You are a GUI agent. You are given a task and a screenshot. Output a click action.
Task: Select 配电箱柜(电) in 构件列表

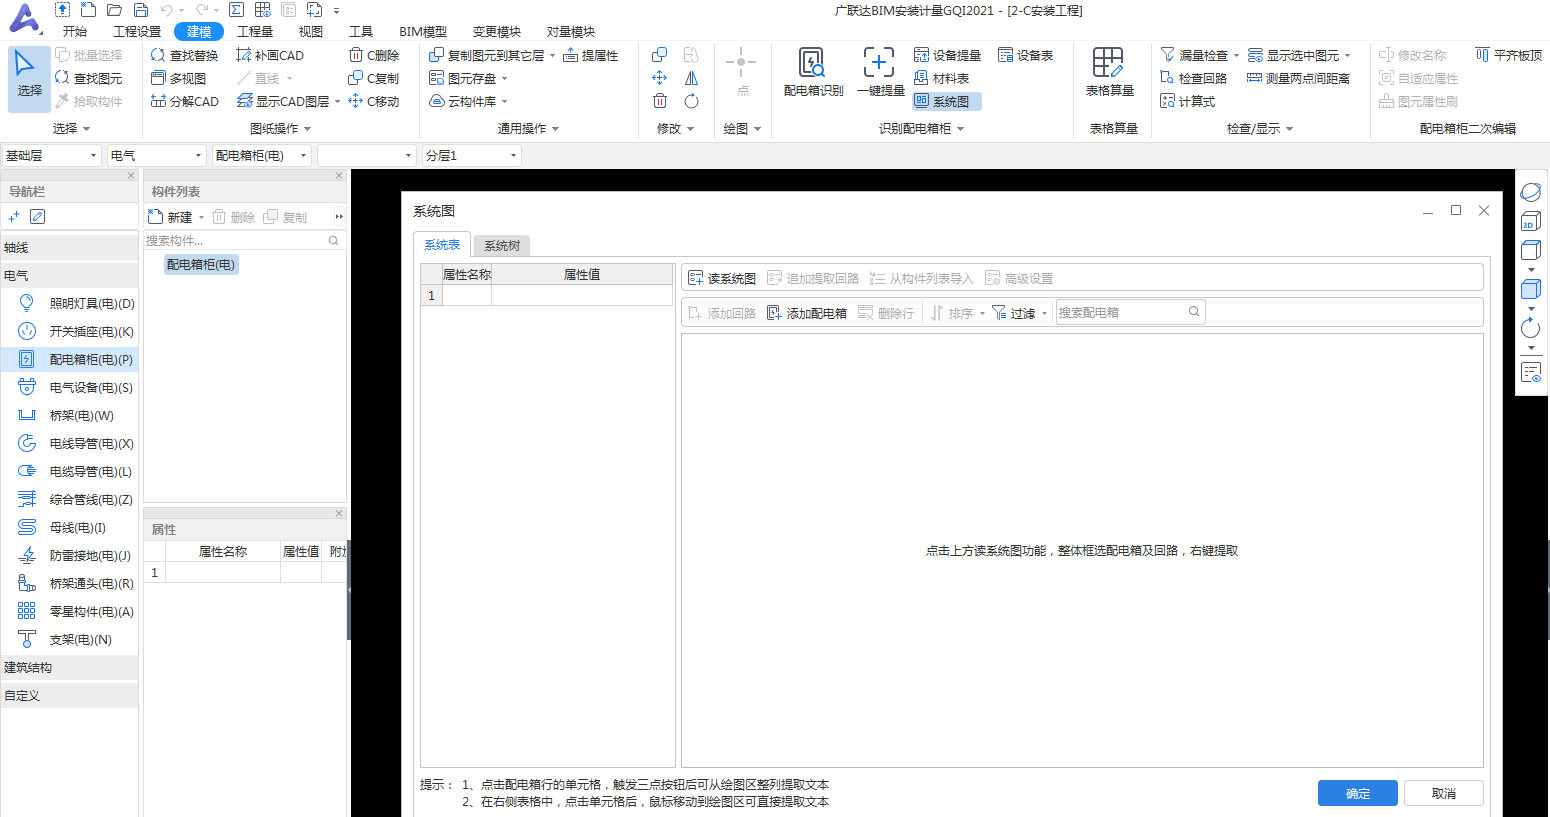pyautogui.click(x=201, y=265)
